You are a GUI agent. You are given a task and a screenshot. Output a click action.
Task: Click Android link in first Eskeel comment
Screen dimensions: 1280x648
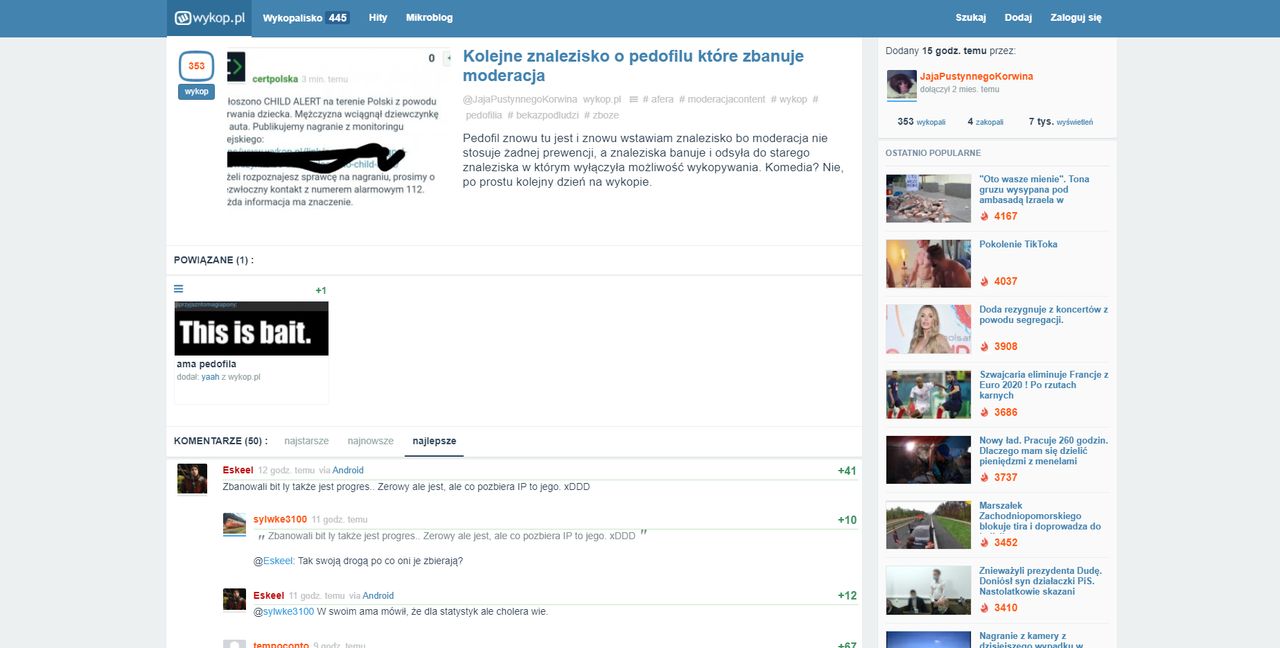pyautogui.click(x=348, y=470)
